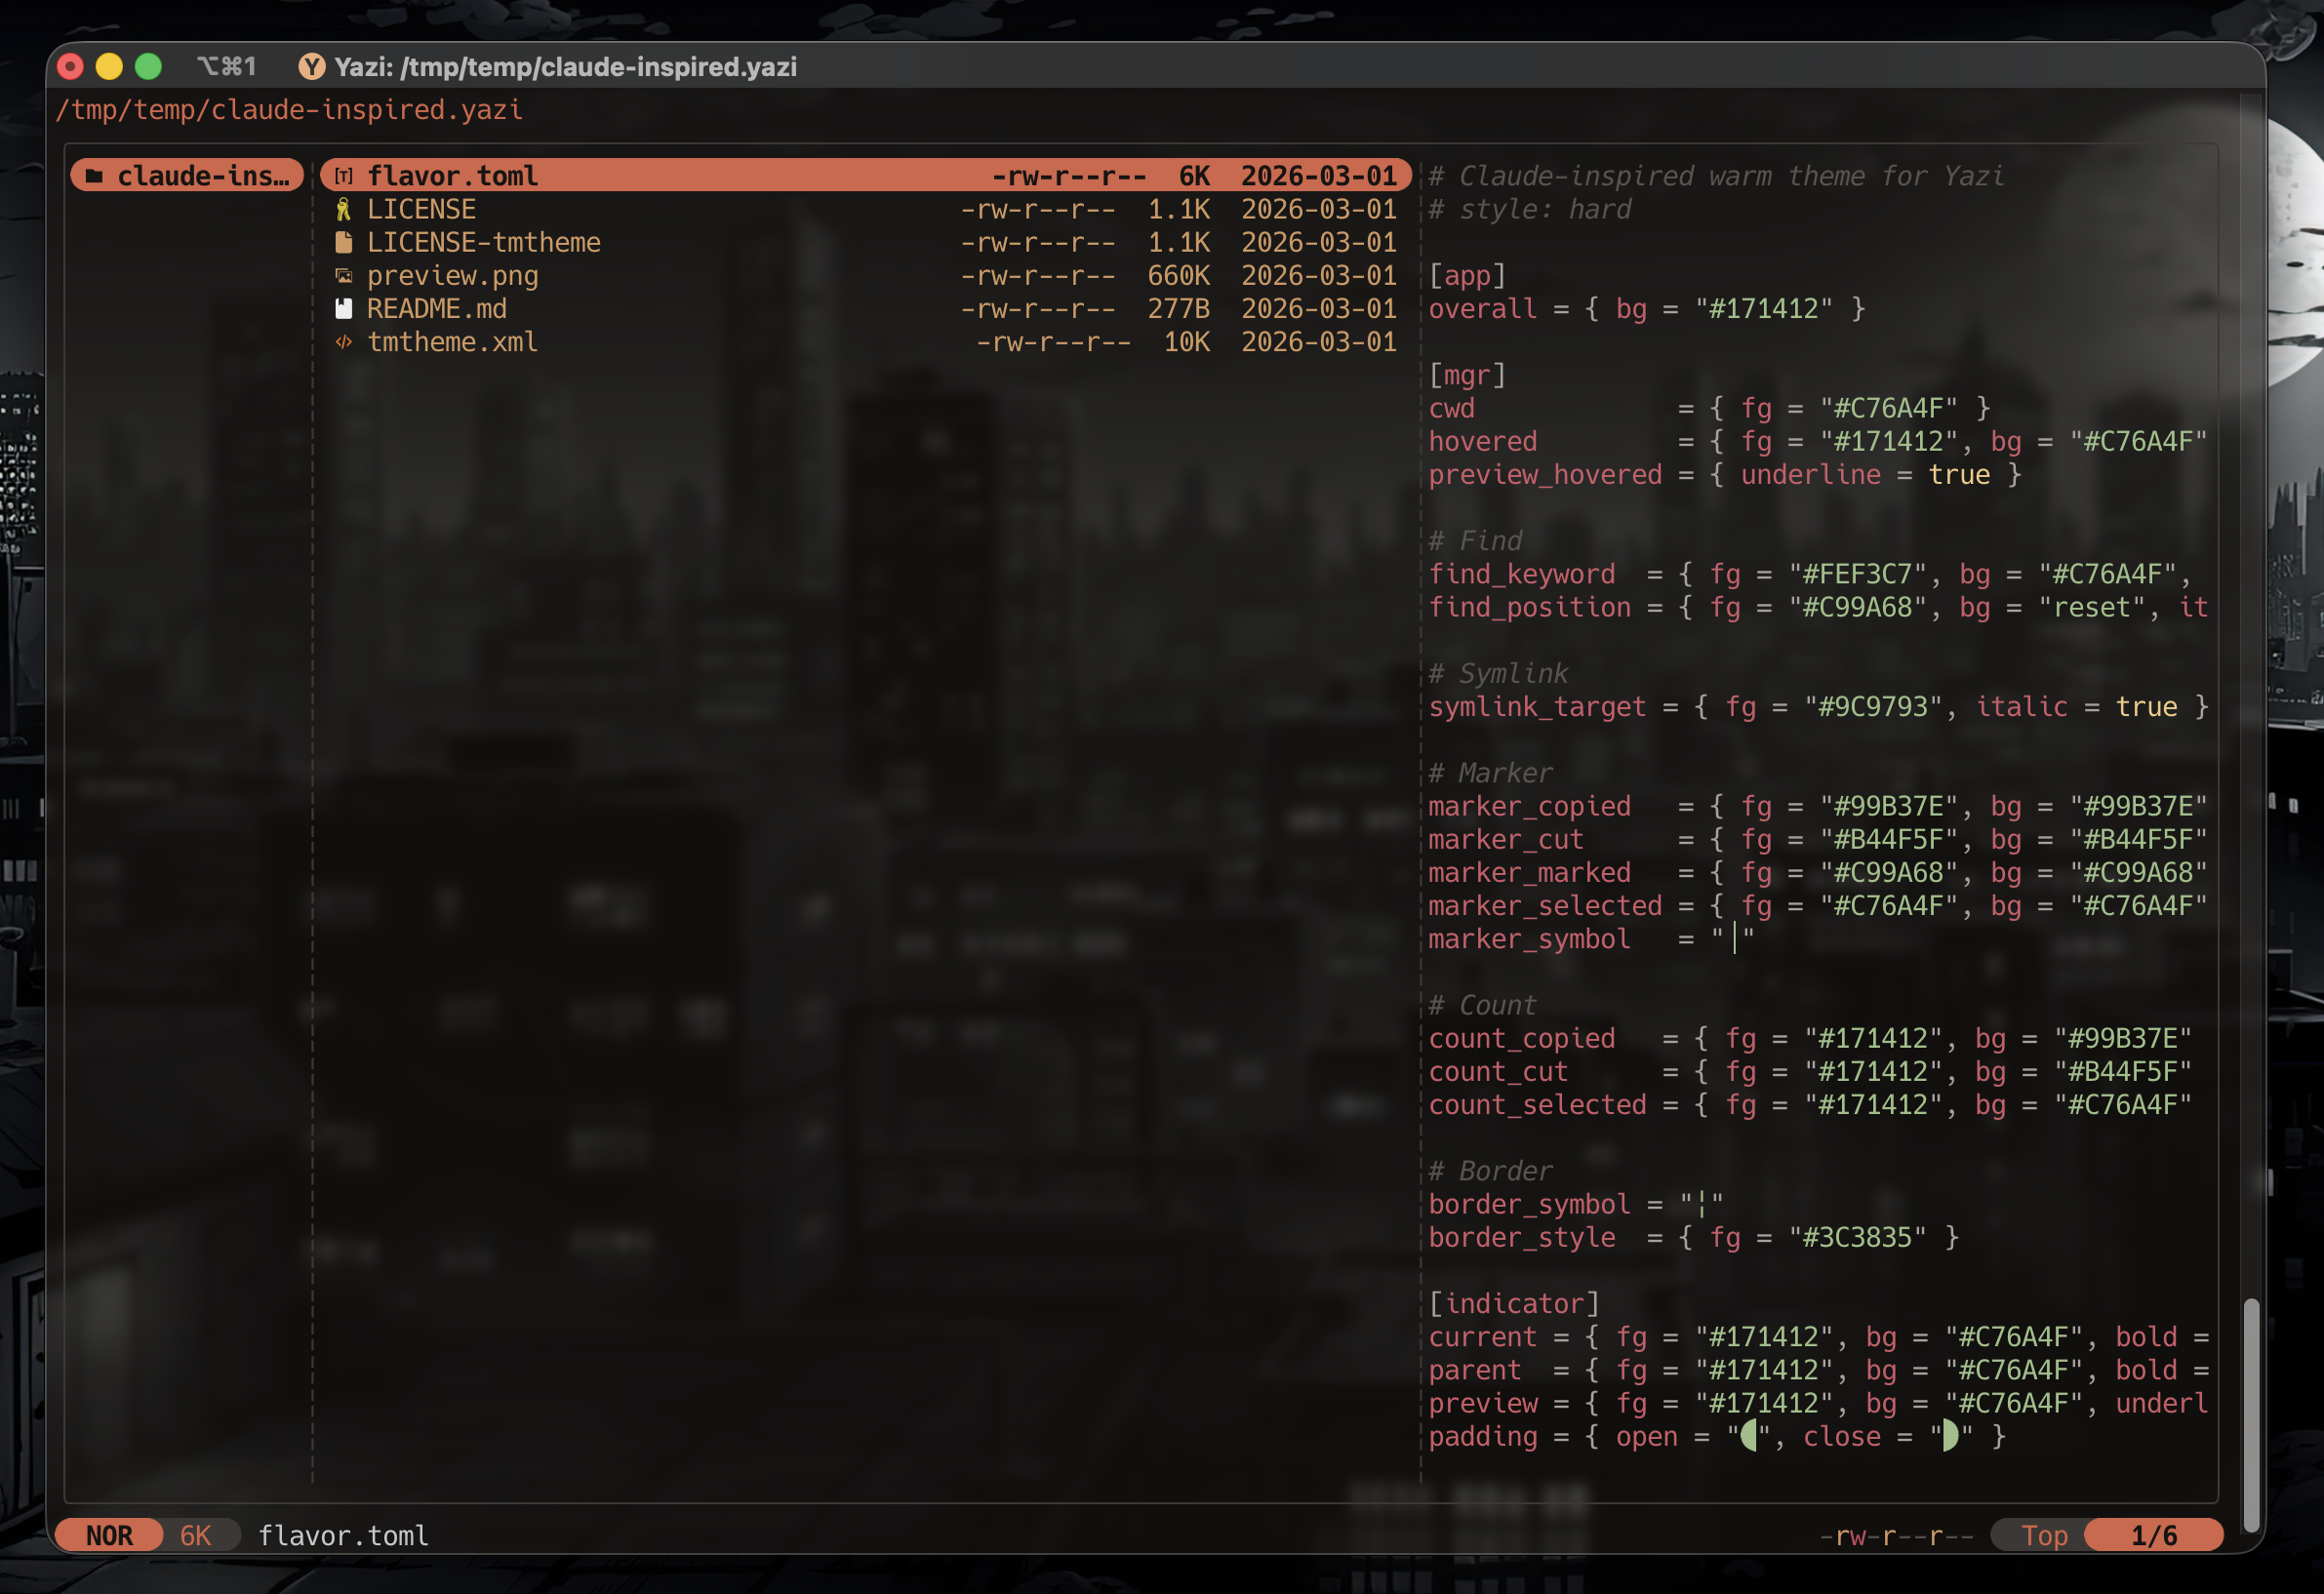This screenshot has width=2324, height=1594.
Task: Click the [indicator] section heading in preview
Action: pos(1513,1303)
